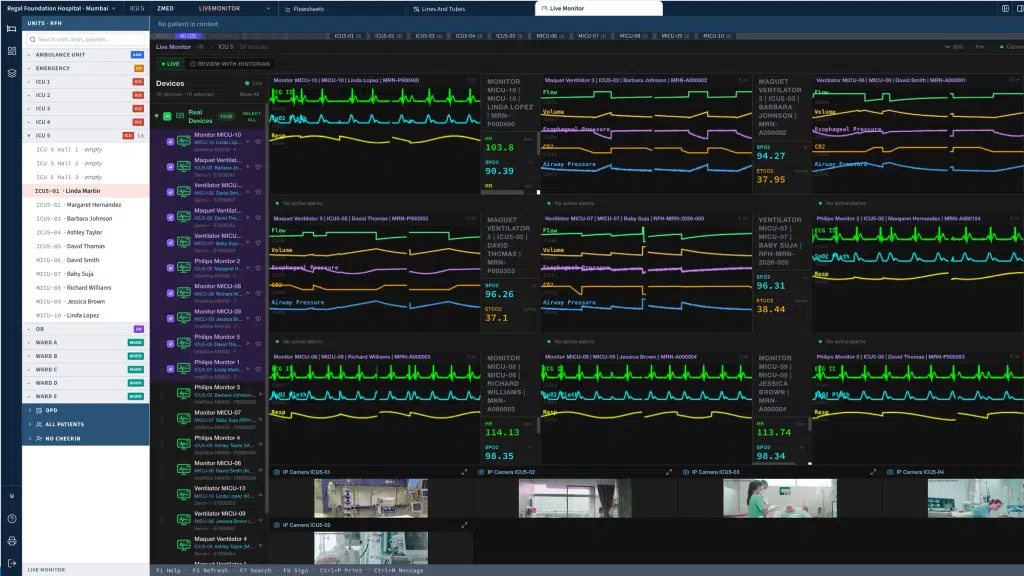Collapse the ICU 5 unit node

point(29,135)
